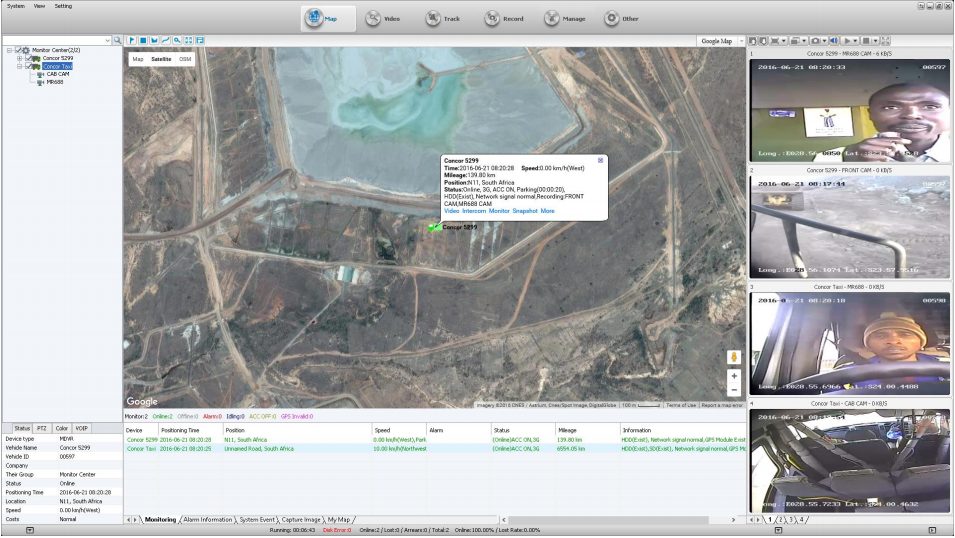The width and height of the screenshot is (955, 538).
Task: Collapse the Monitor Center tree node
Action: tap(10, 50)
